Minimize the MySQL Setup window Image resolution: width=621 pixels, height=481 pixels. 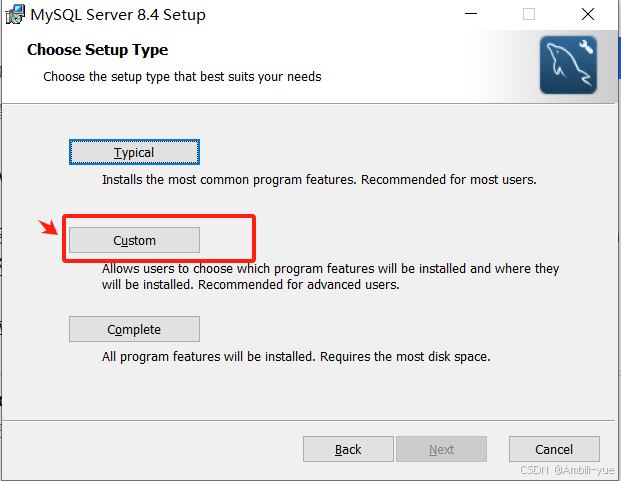pos(471,14)
